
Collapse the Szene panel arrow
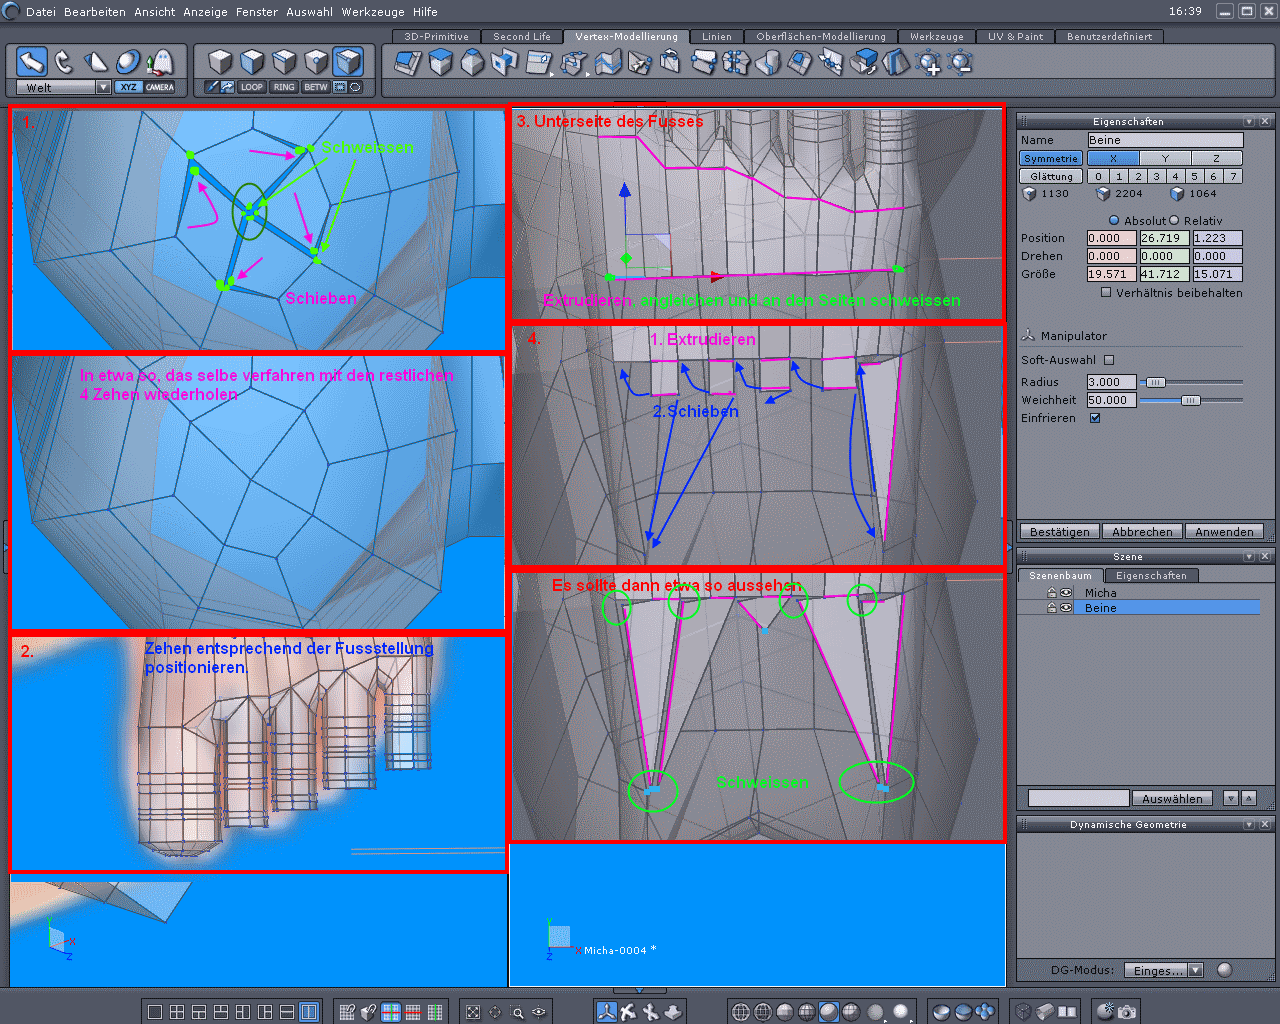(x=1249, y=556)
